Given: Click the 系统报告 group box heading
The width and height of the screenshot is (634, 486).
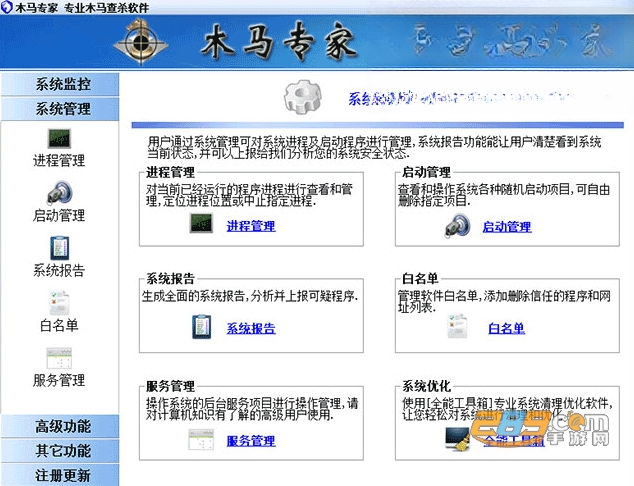Looking at the screenshot, I should point(170,279).
